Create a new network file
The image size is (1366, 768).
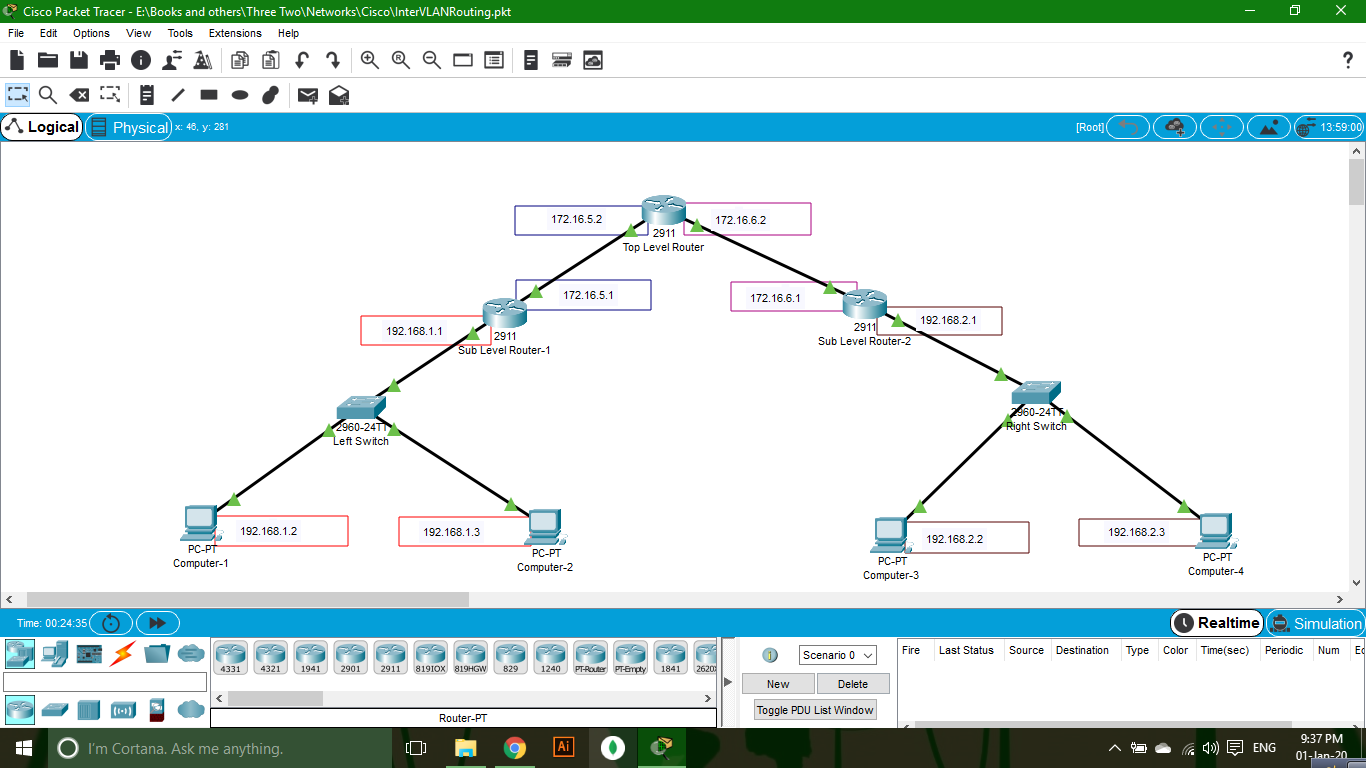click(17, 60)
